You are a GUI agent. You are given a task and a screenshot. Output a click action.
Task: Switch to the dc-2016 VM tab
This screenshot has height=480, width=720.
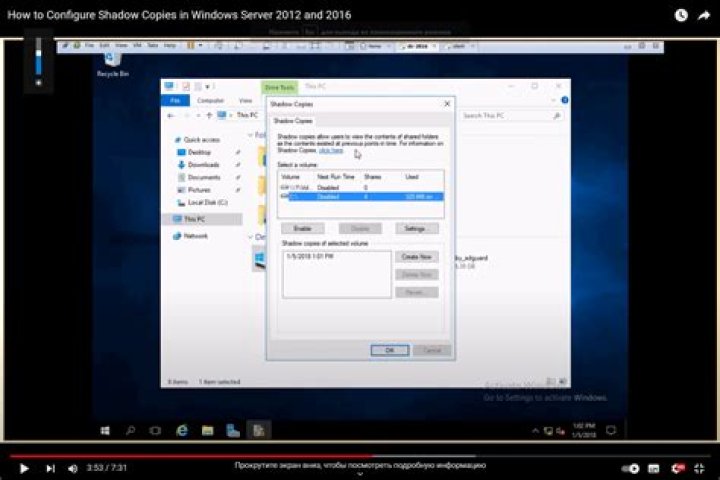417,46
